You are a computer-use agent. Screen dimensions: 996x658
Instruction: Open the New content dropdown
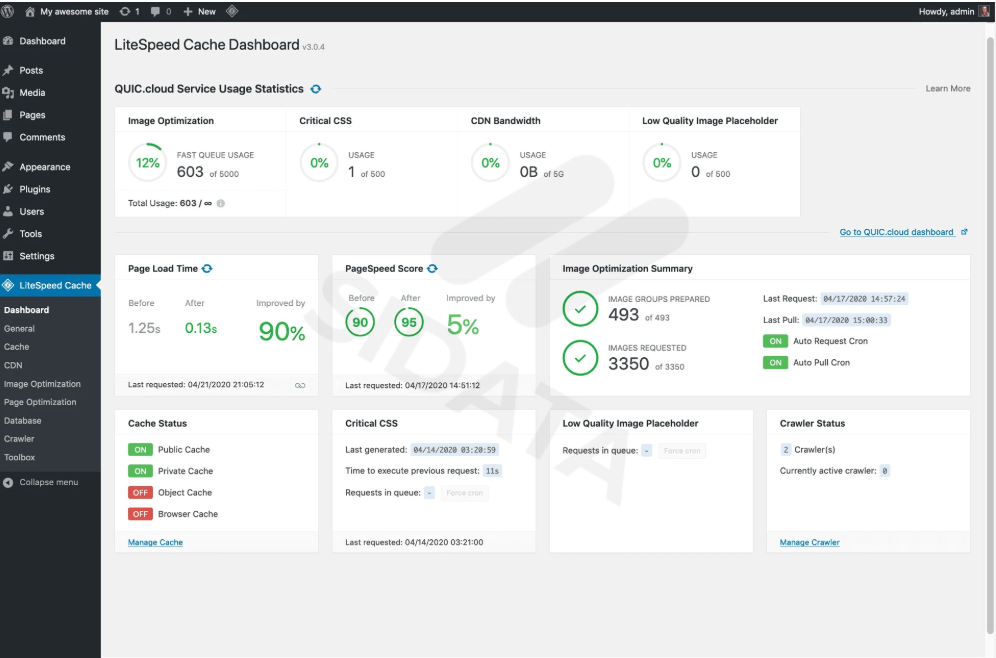pos(199,11)
